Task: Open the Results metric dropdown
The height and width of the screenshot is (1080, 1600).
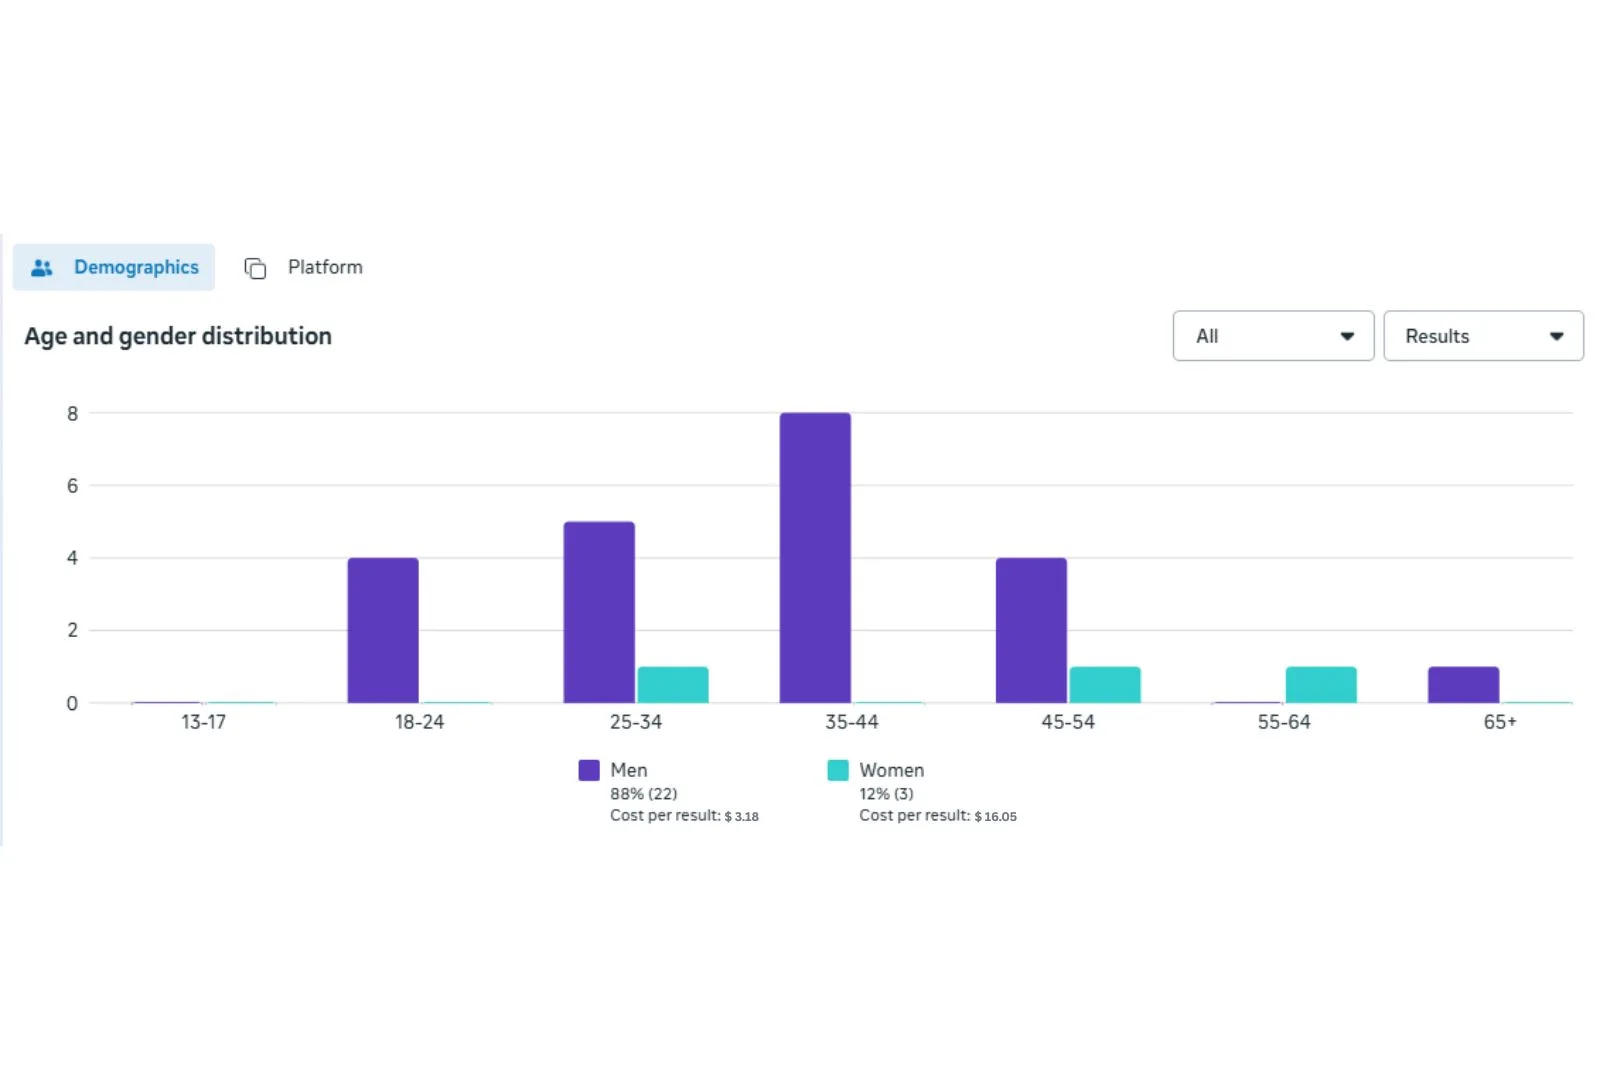Action: coord(1483,336)
